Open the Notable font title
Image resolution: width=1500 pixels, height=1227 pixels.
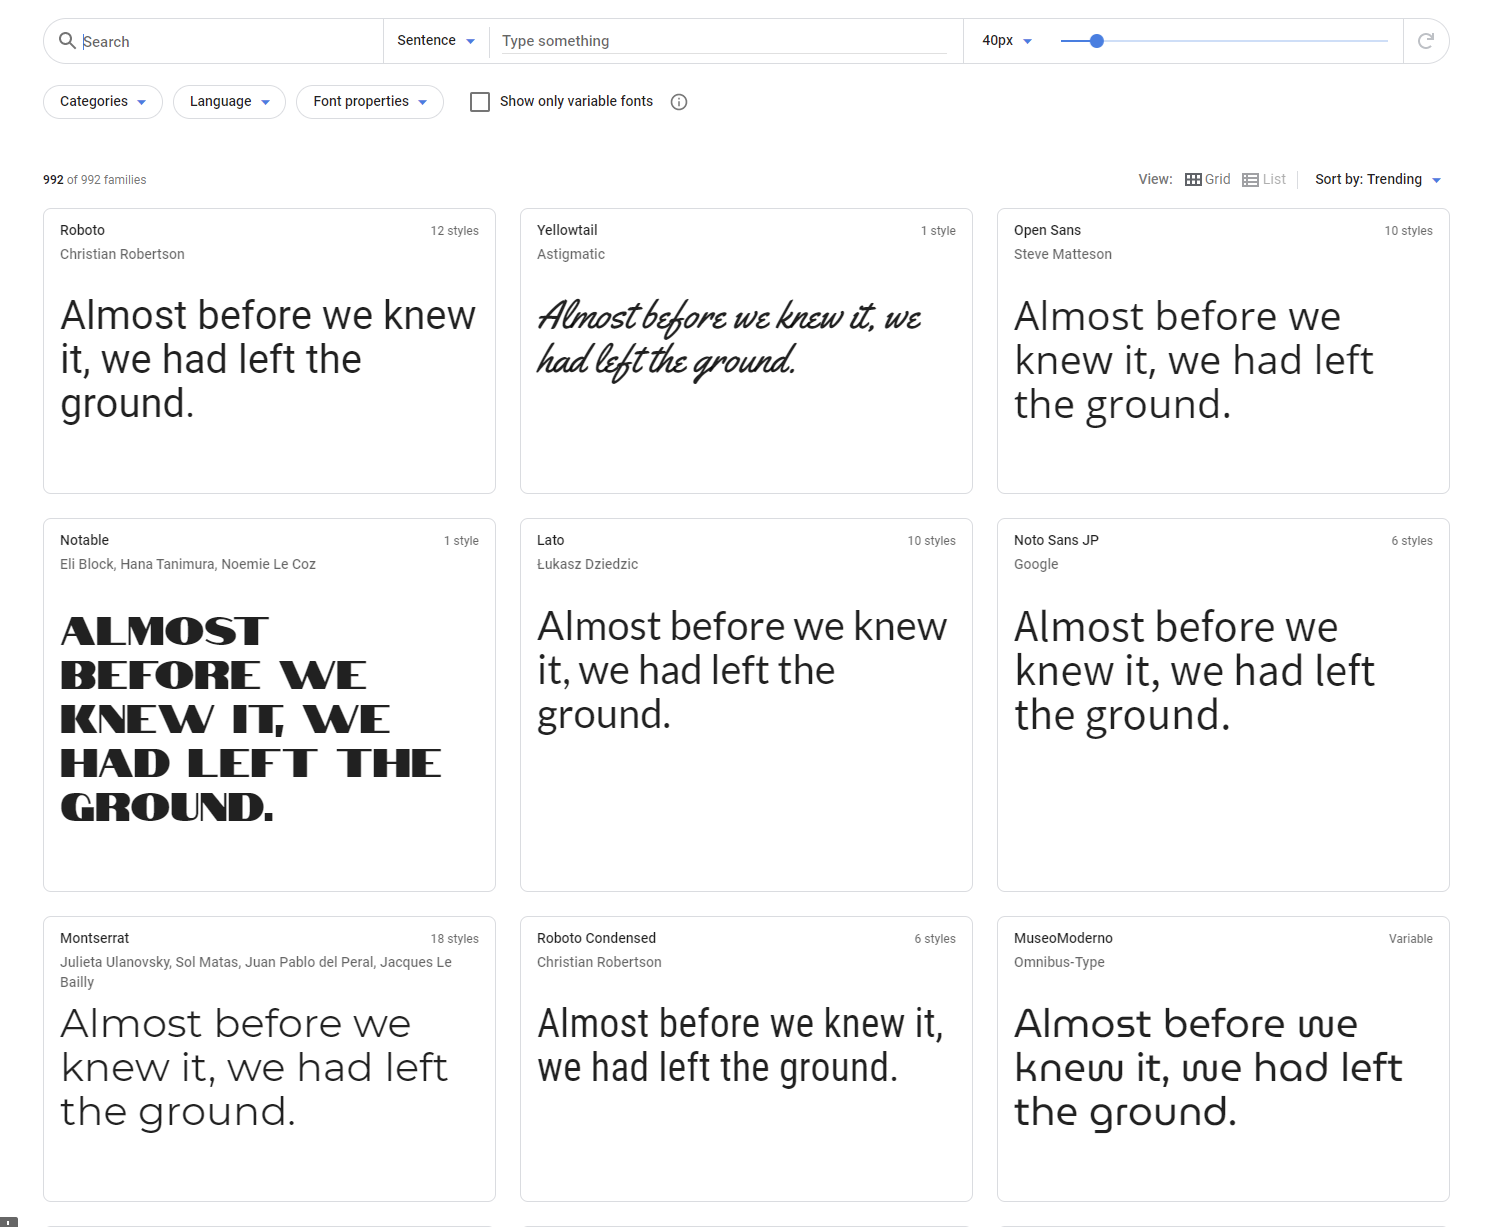tap(84, 541)
